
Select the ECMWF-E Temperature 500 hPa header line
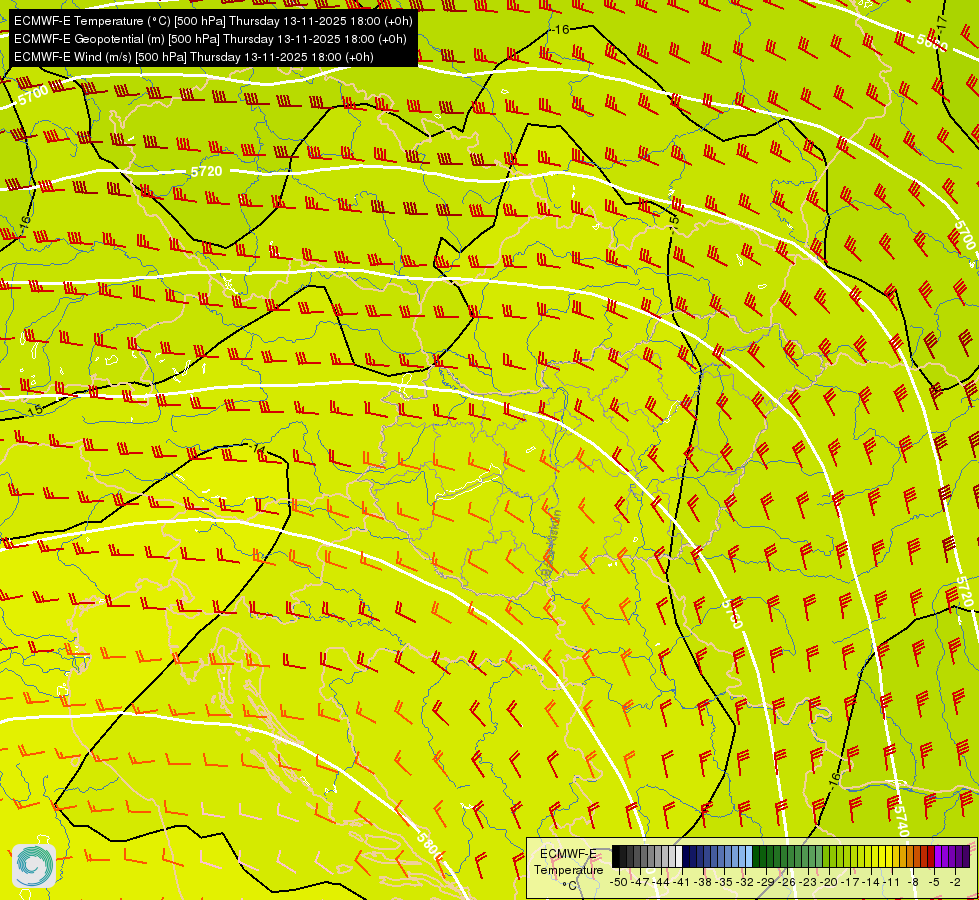(213, 21)
